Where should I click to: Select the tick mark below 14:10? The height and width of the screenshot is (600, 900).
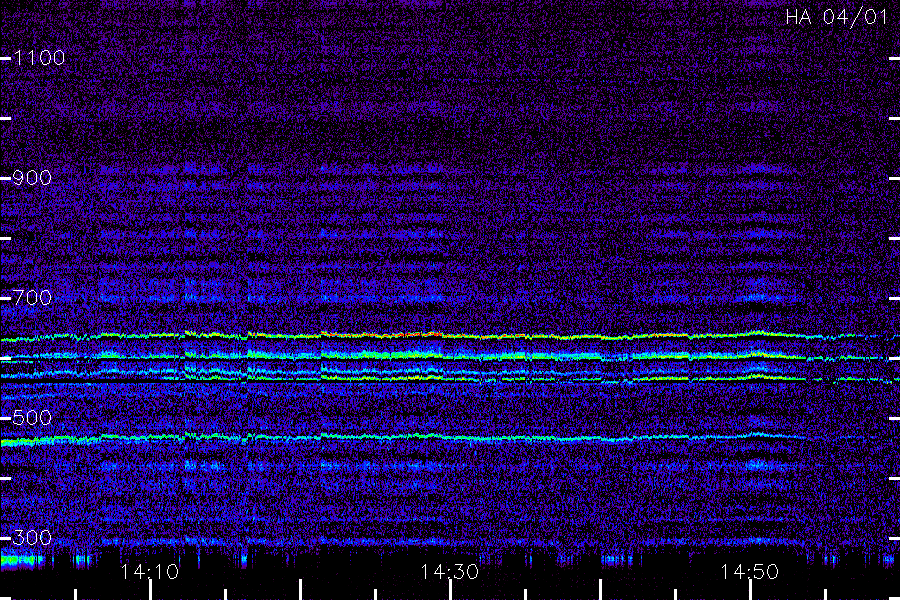(150, 590)
